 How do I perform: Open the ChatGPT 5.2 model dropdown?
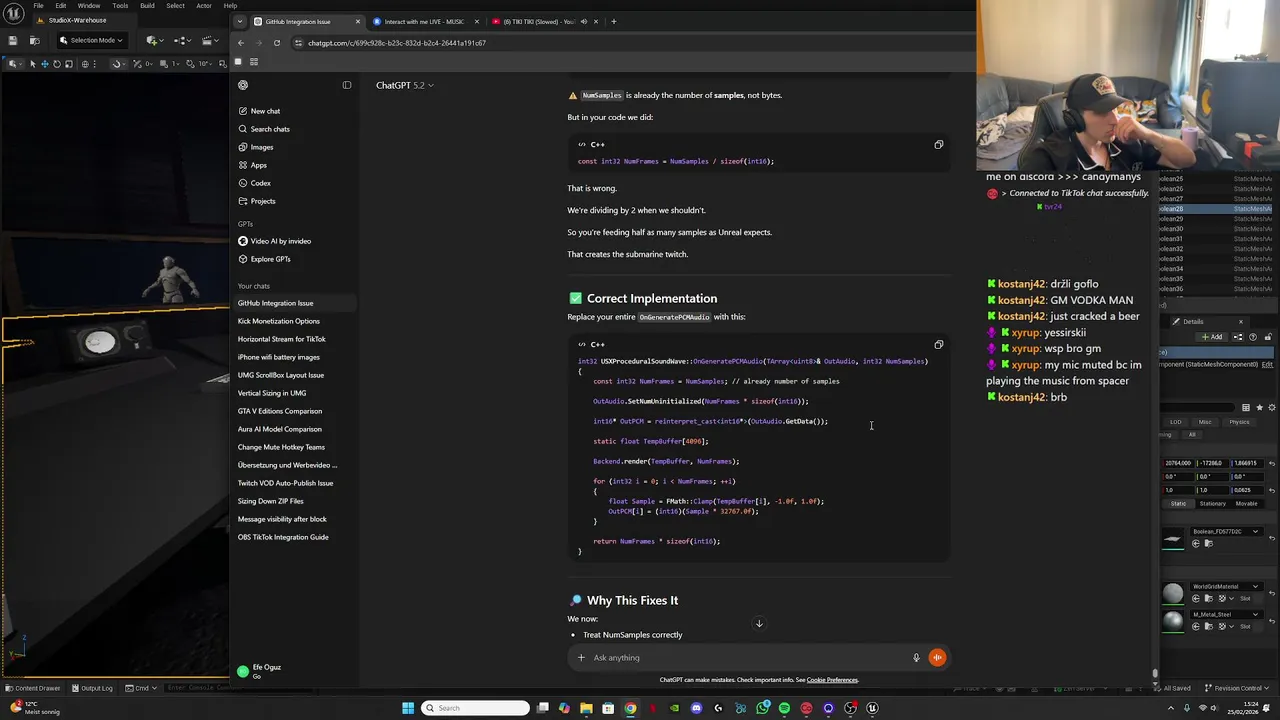405,85
